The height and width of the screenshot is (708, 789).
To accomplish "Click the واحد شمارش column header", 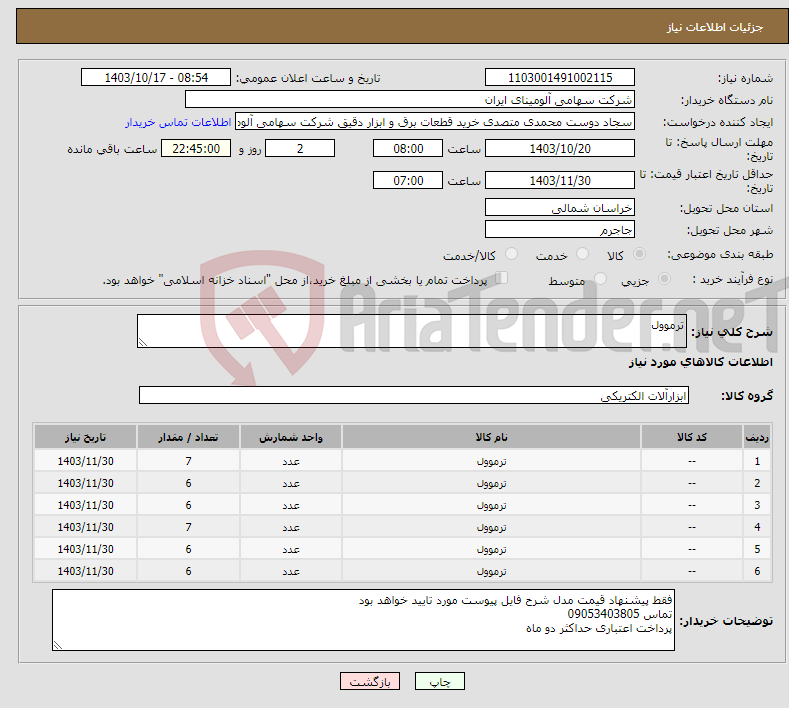I will (291, 437).
